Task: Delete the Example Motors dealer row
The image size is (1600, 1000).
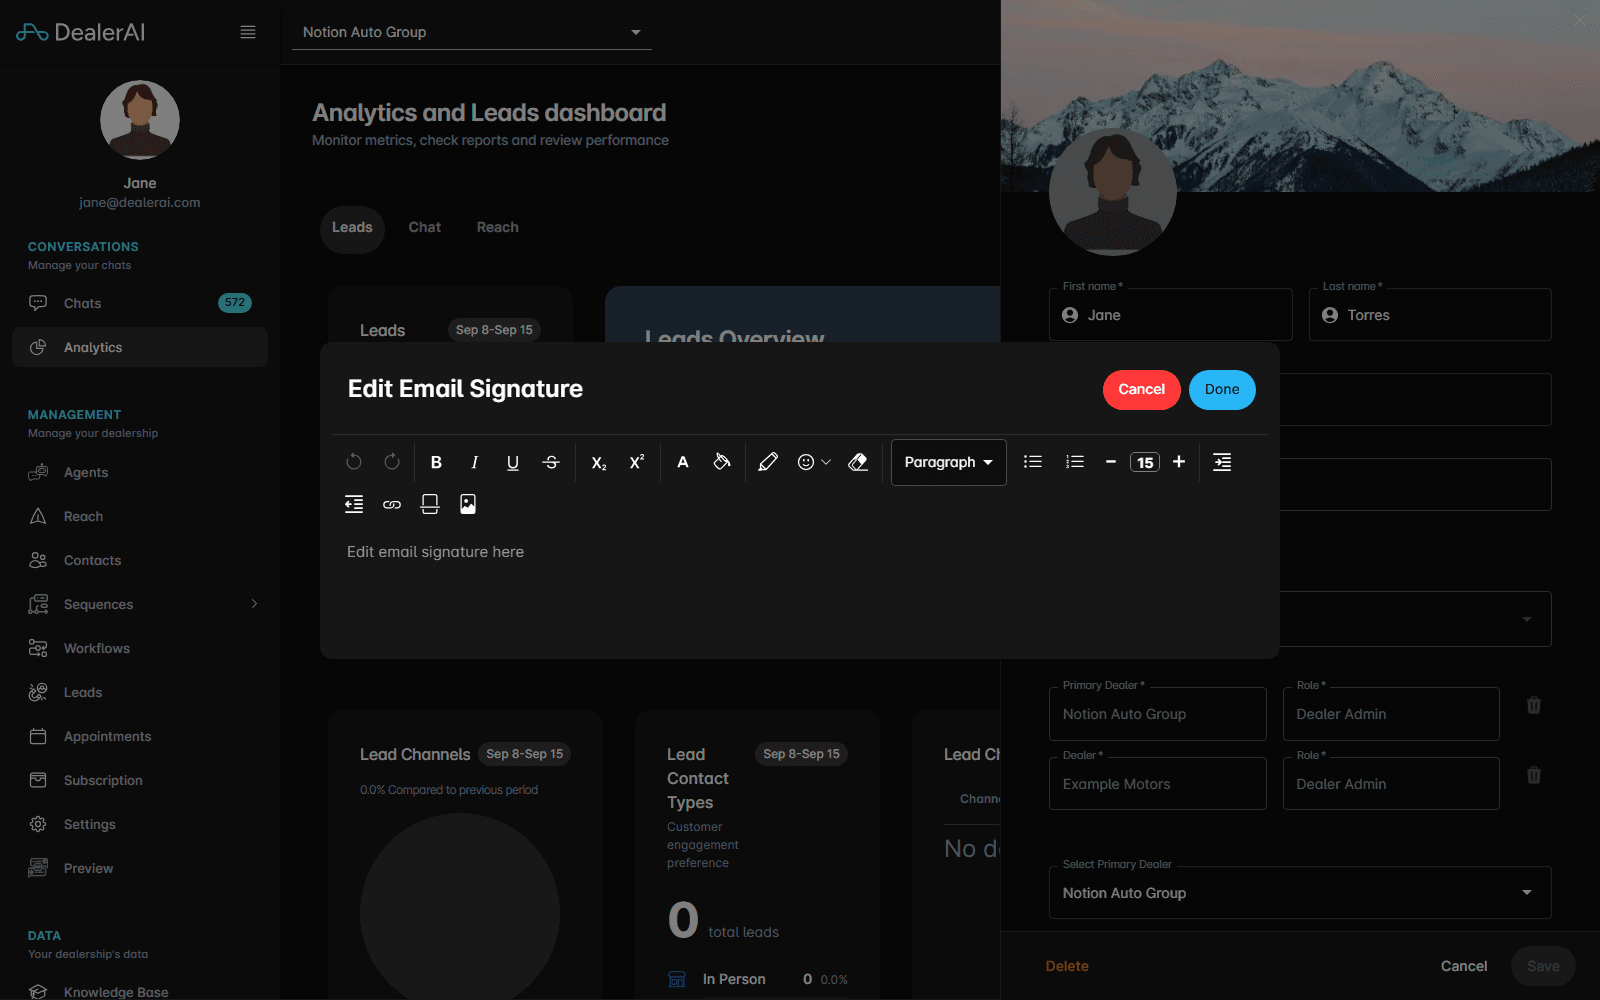Action: (1534, 775)
